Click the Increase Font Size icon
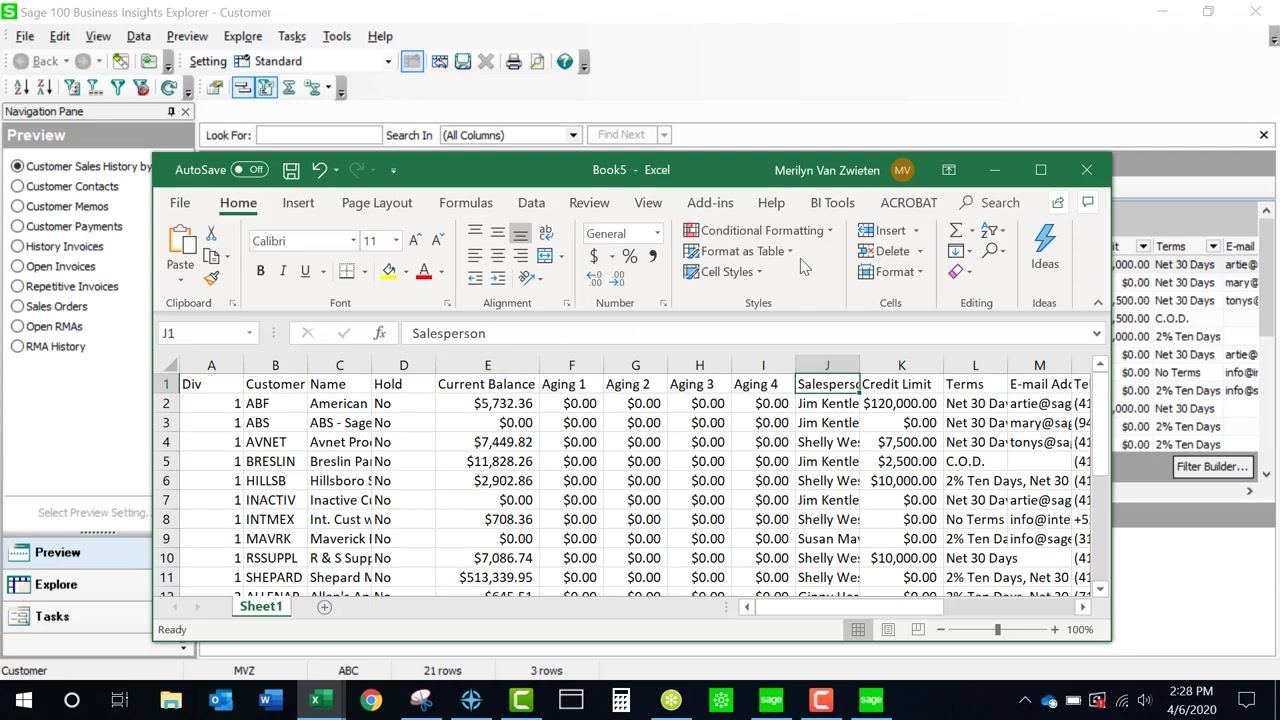This screenshot has height=720, width=1280. coord(416,241)
